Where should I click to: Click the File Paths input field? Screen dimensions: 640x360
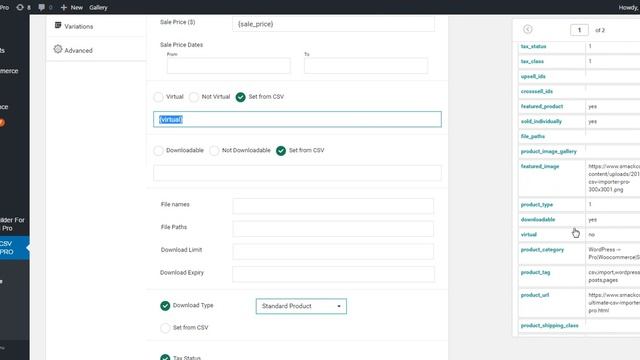(x=333, y=229)
